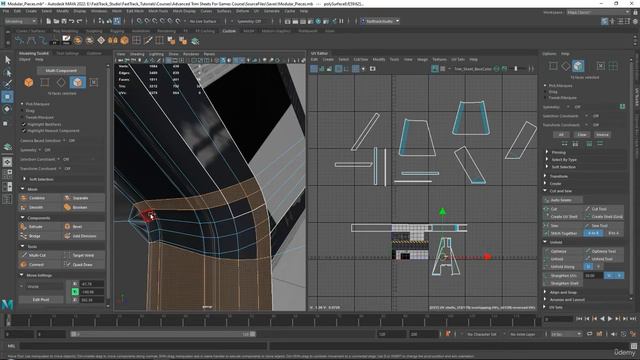Collapse the Tools section in Modeling Toolkit
Image resolution: width=640 pixels, height=360 pixels.
(22, 246)
